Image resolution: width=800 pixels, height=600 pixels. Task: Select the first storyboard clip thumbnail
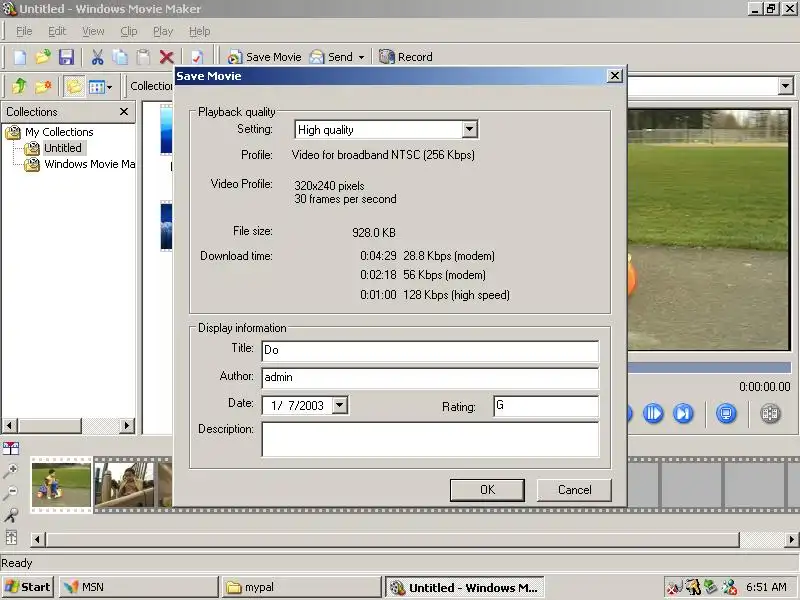pos(61,485)
